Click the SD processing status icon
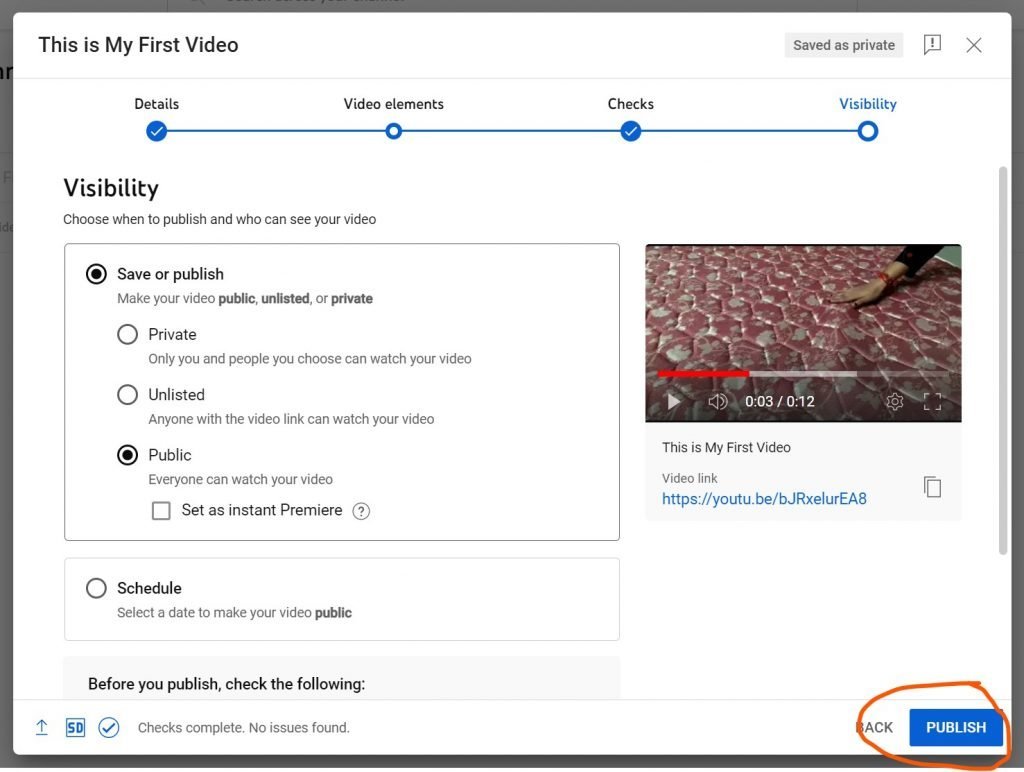Viewport: 1024px width, 772px height. [x=75, y=727]
